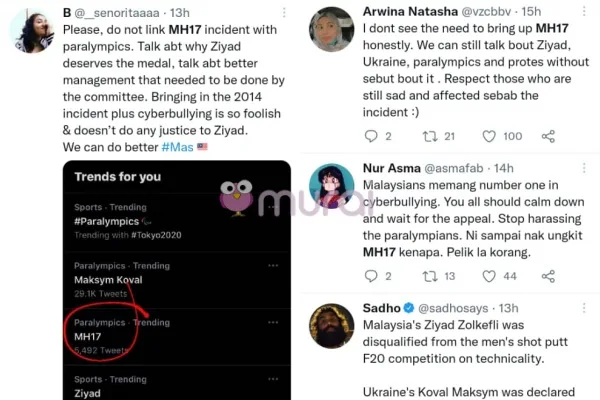This screenshot has width=600, height=400.
Task: Open more options for MH17 trend
Action: pos(273,322)
